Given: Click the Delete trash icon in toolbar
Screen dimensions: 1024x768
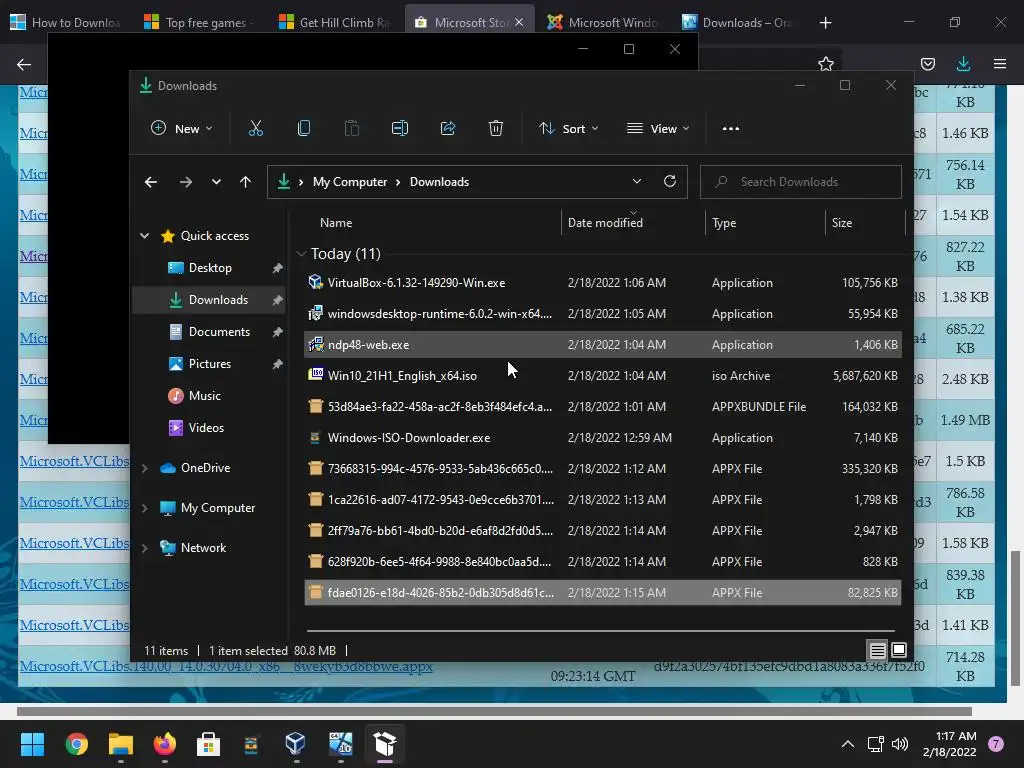Looking at the screenshot, I should (496, 129).
